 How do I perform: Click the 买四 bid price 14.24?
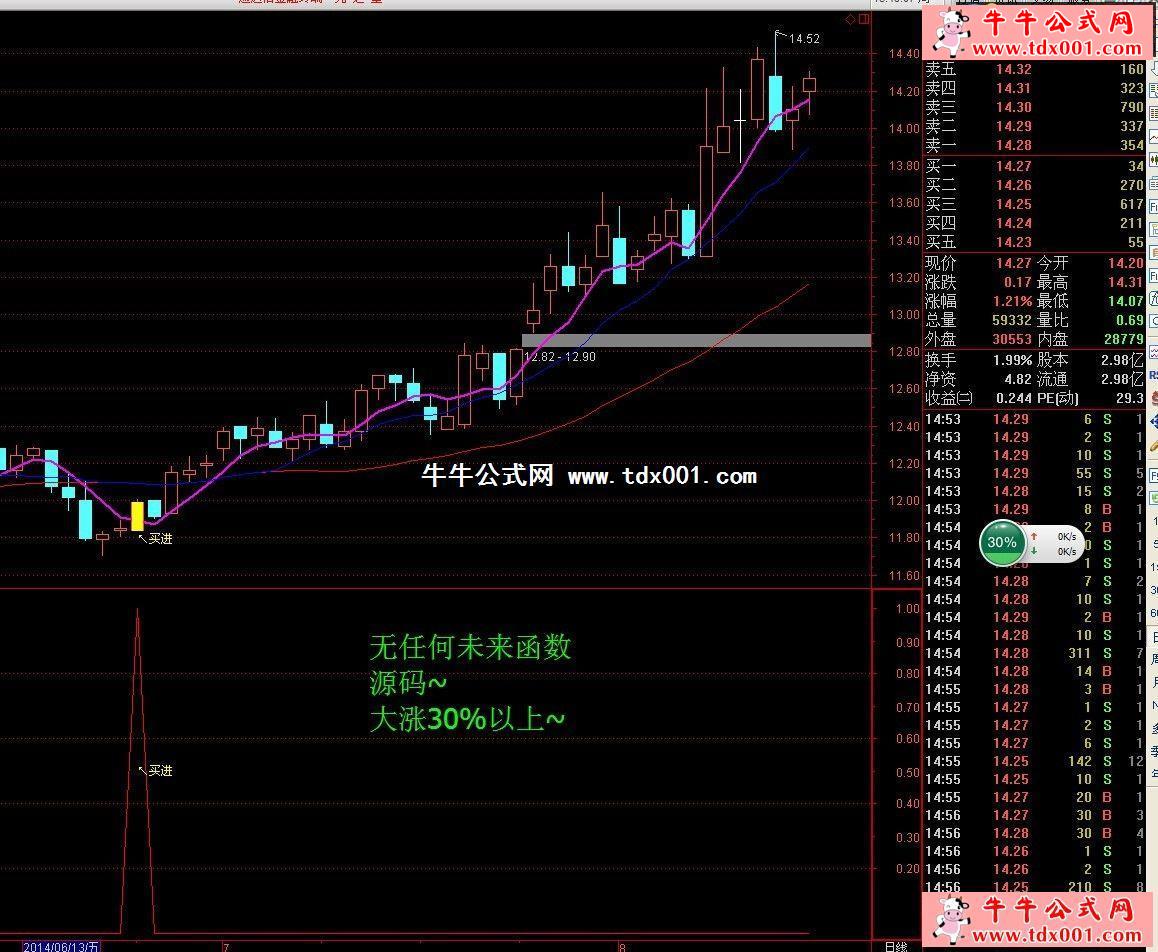tap(1013, 223)
